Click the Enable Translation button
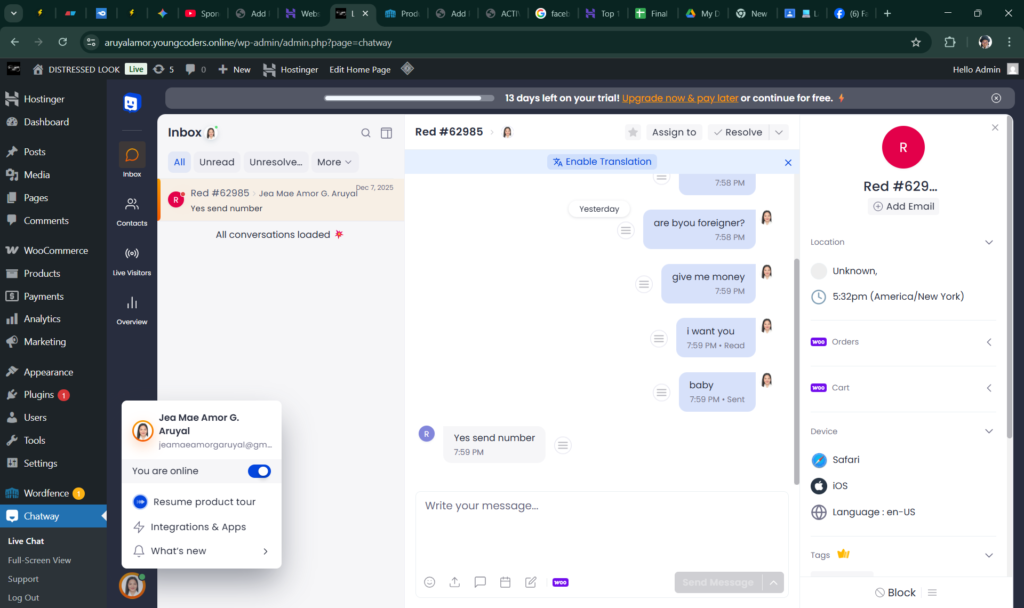The image size is (1024, 608). 602,162
